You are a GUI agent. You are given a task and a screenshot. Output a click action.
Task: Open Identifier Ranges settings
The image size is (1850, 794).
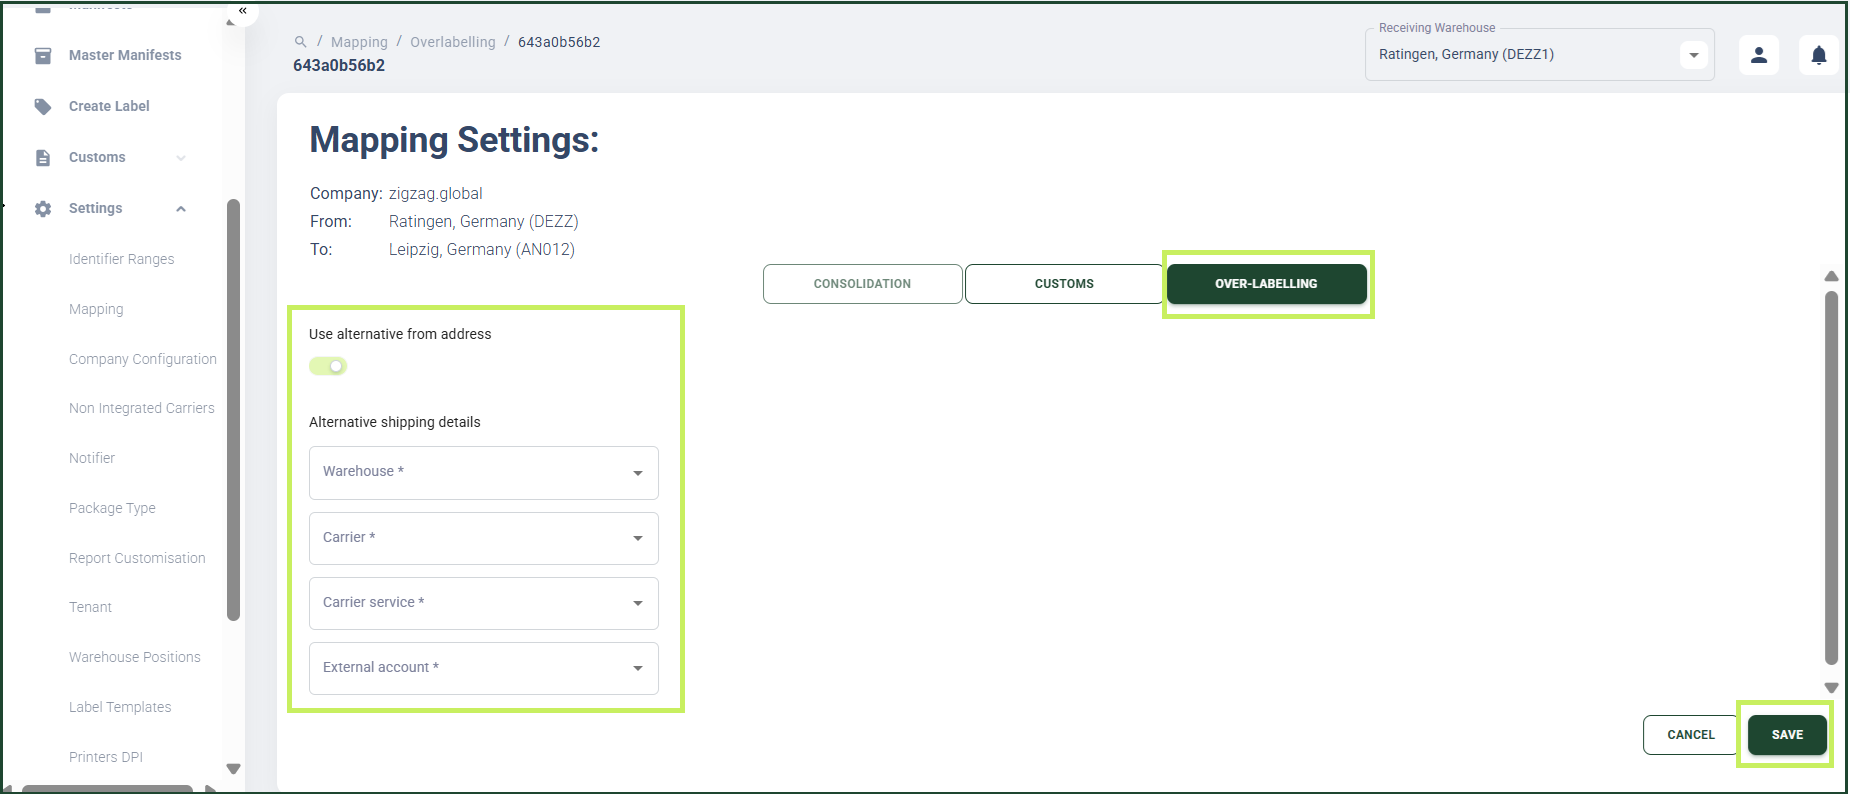[x=122, y=259]
